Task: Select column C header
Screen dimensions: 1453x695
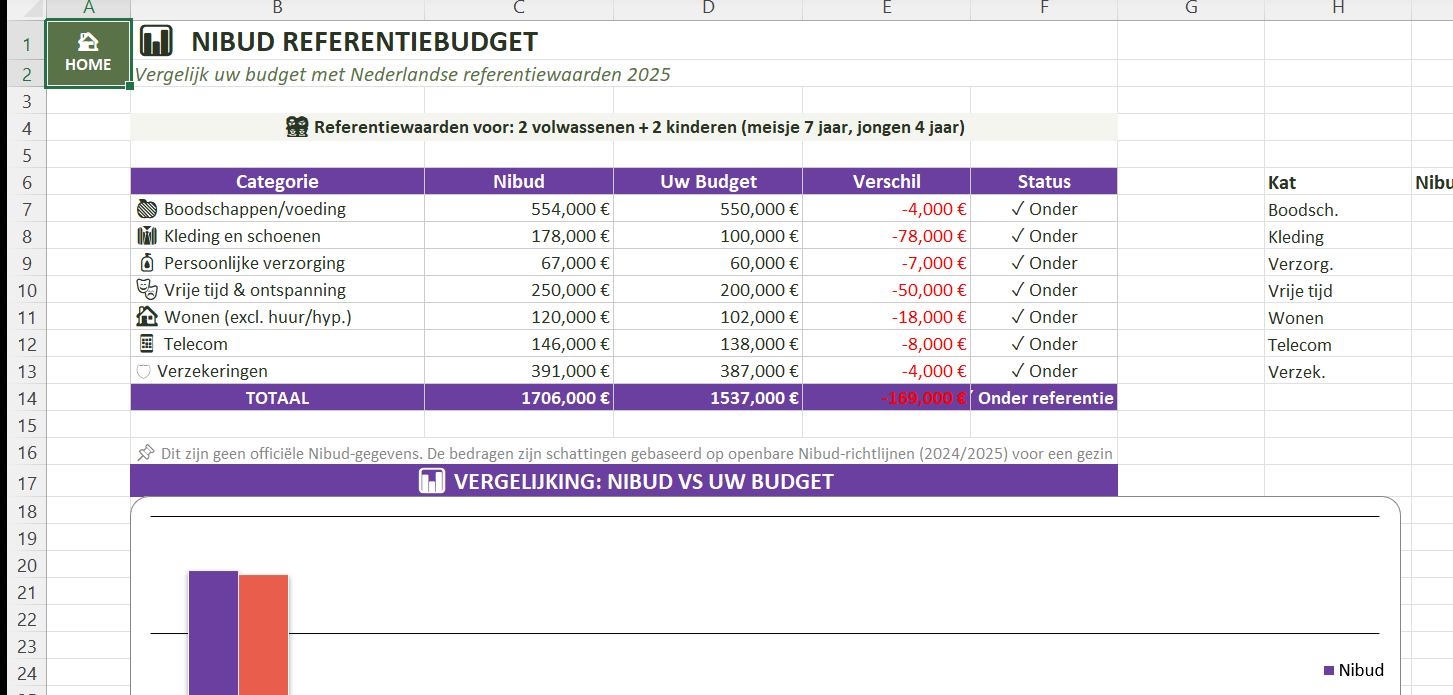Action: (518, 9)
